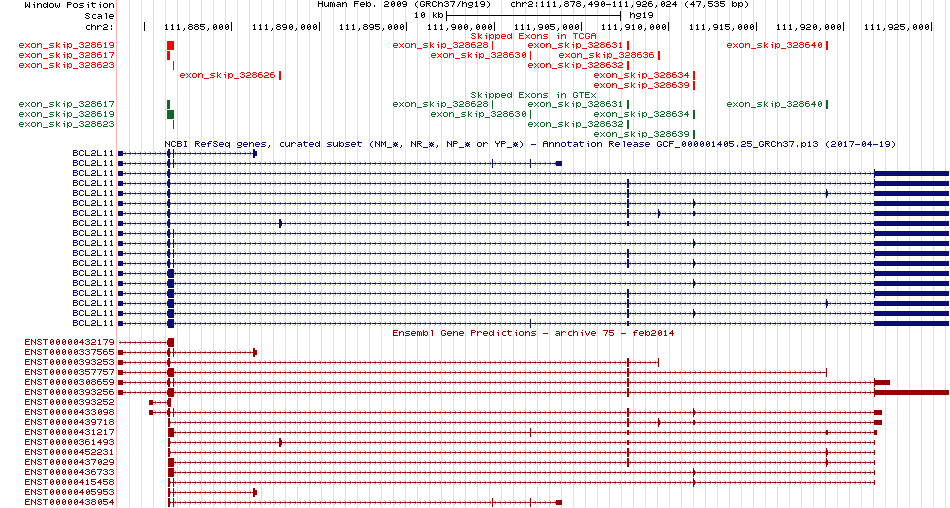Select red exon_skip_328623 label in TCGA track

[x=67, y=65]
